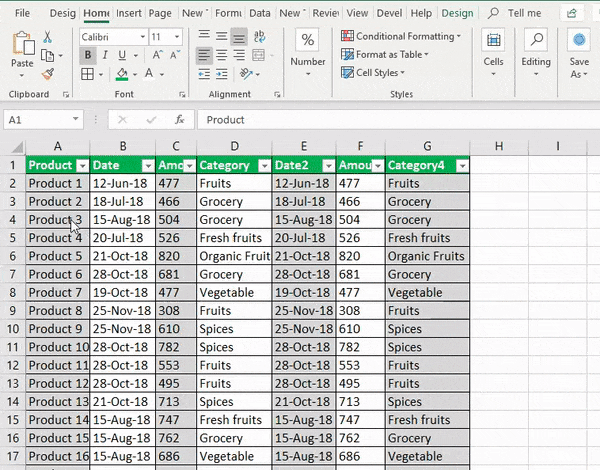
Task: Increase font size with larger A
Action: tap(157, 55)
